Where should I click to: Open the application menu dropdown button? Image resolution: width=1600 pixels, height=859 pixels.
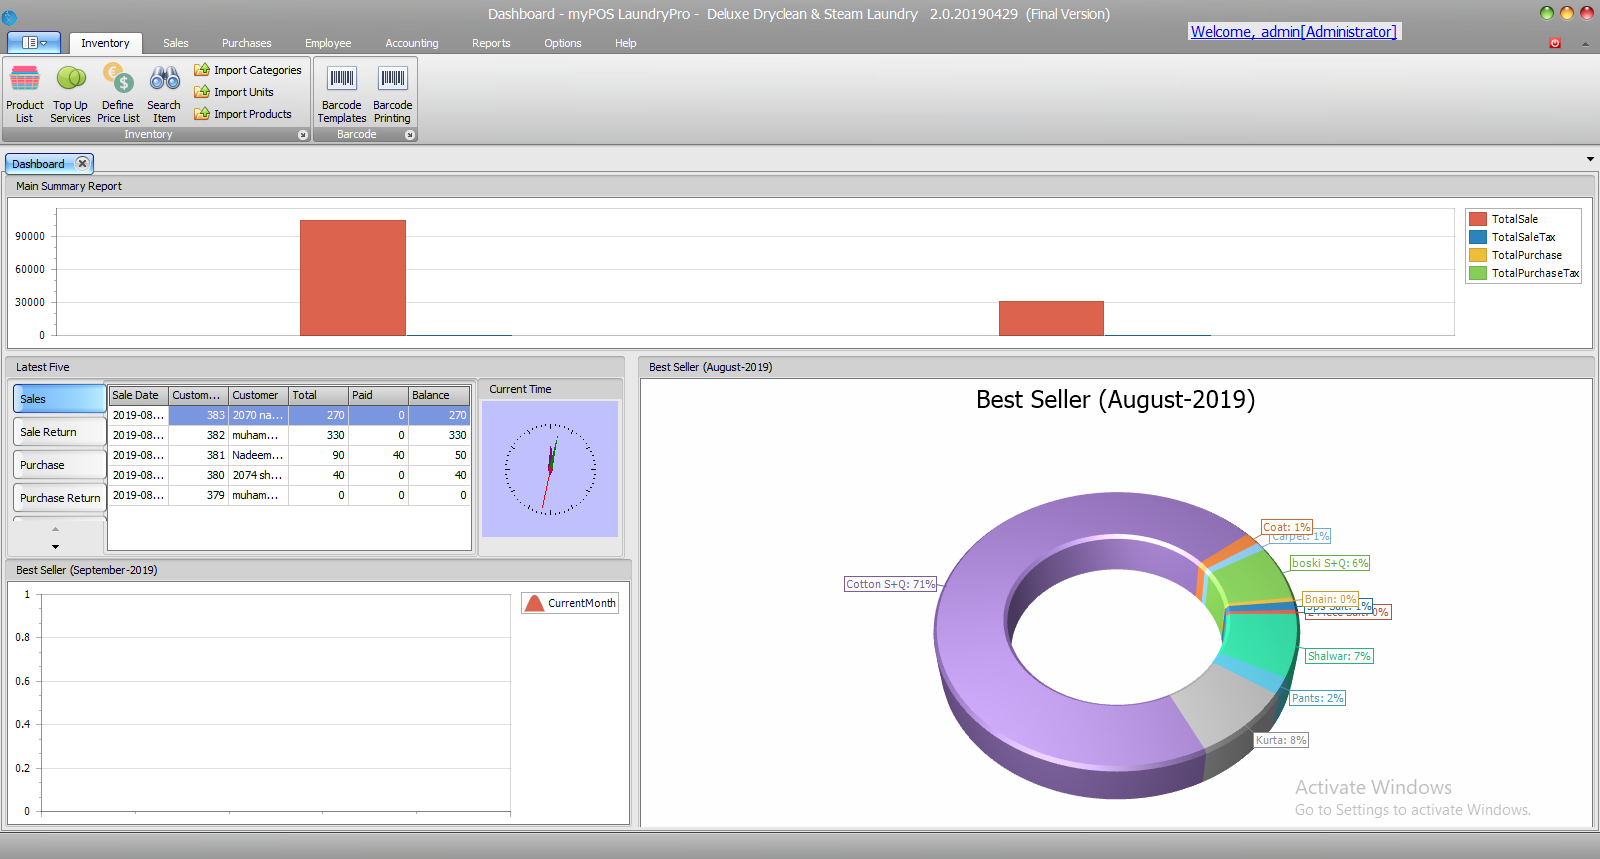coord(34,43)
